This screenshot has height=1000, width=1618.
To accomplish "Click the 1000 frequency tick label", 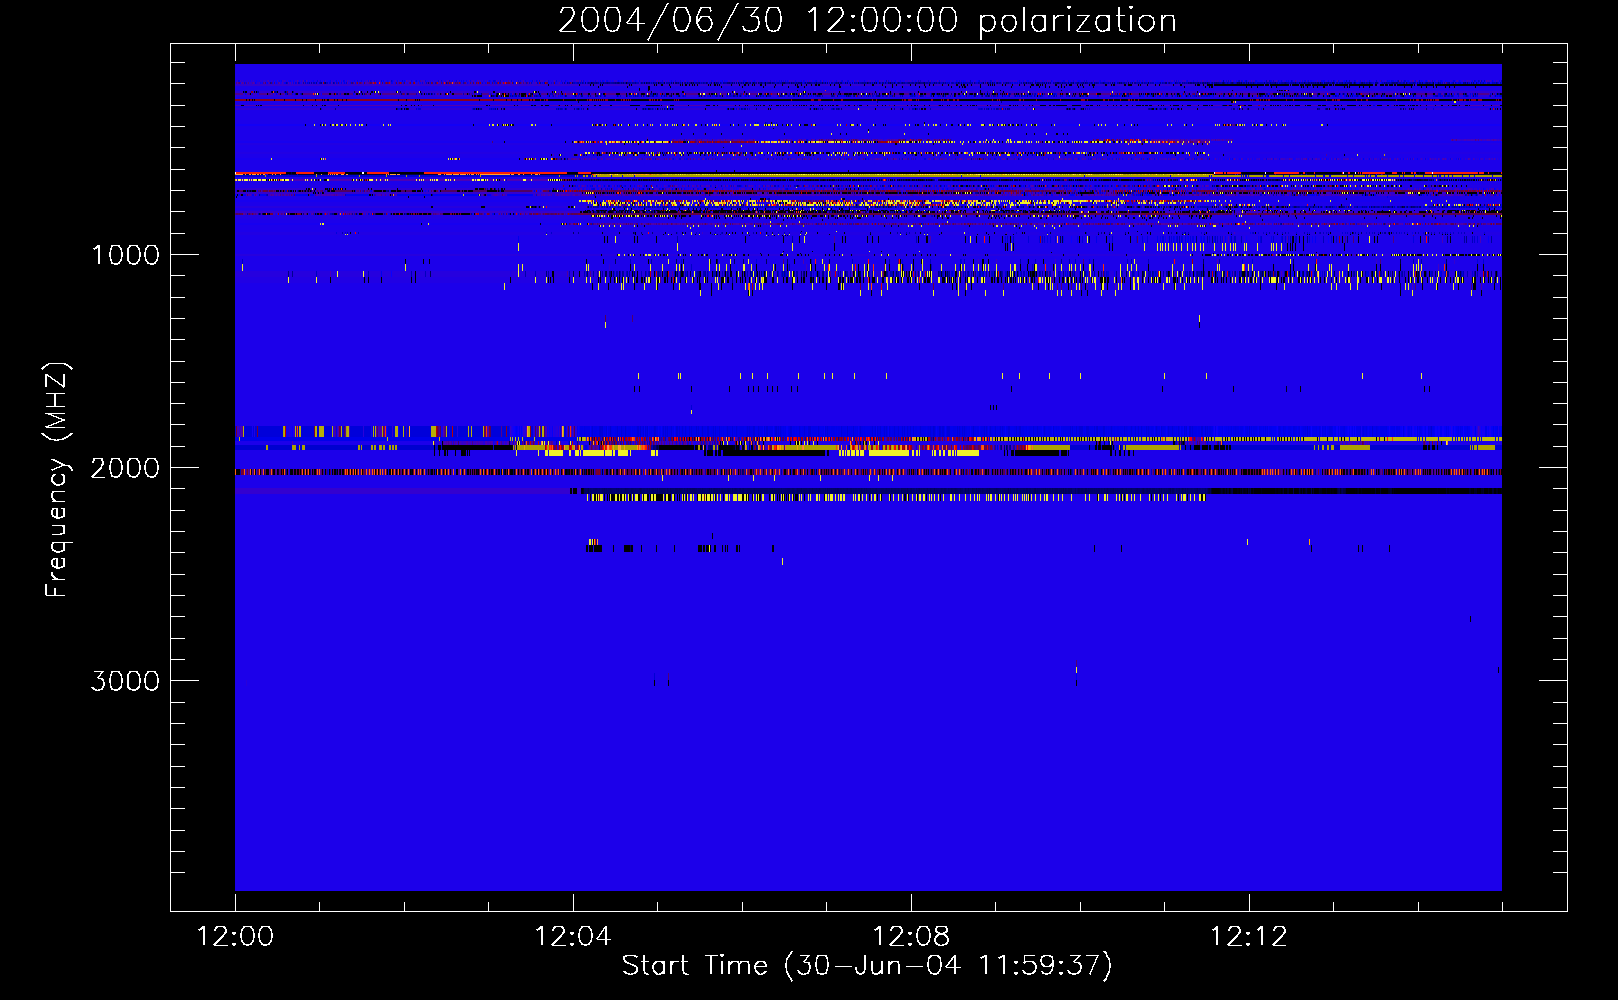I will point(126,255).
